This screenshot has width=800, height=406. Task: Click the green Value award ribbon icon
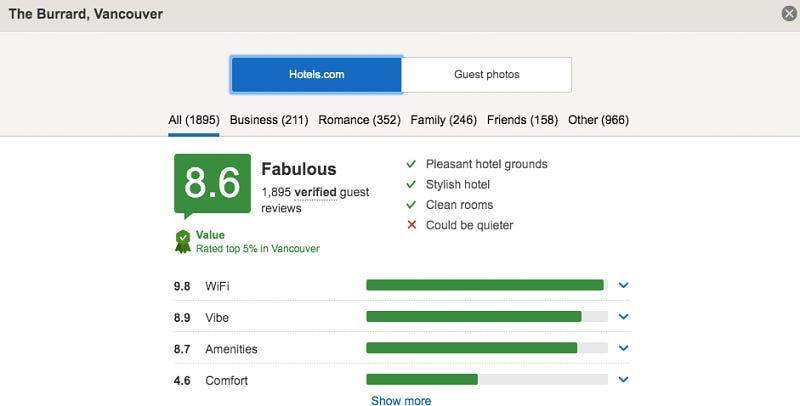182,241
